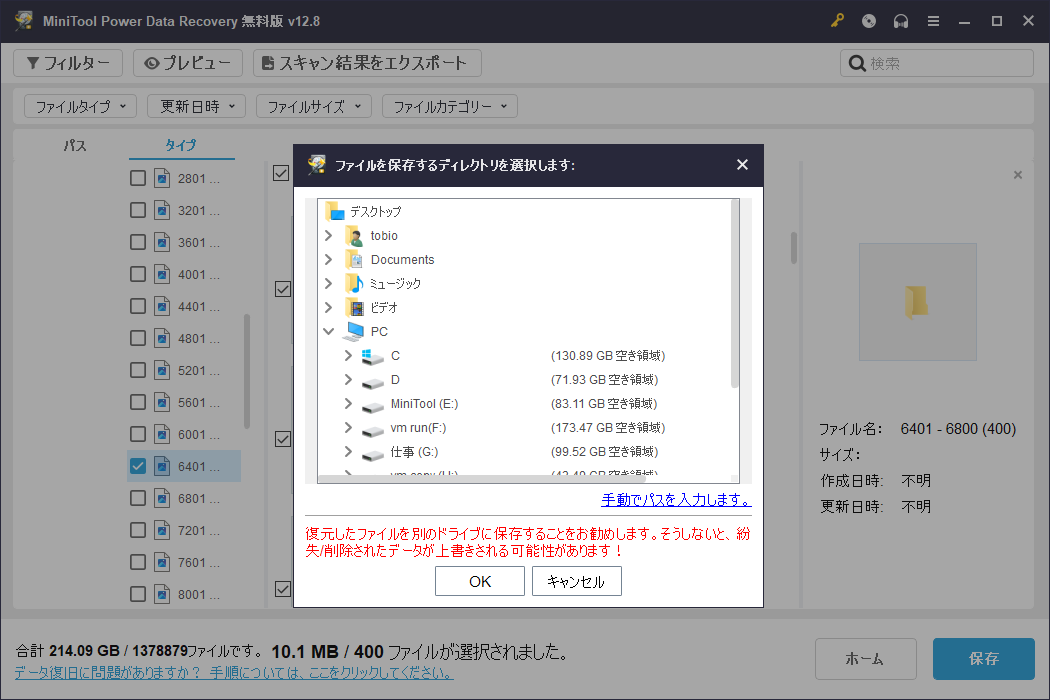Click the キャンセル button in the dialog
This screenshot has width=1050, height=700.
[x=577, y=580]
